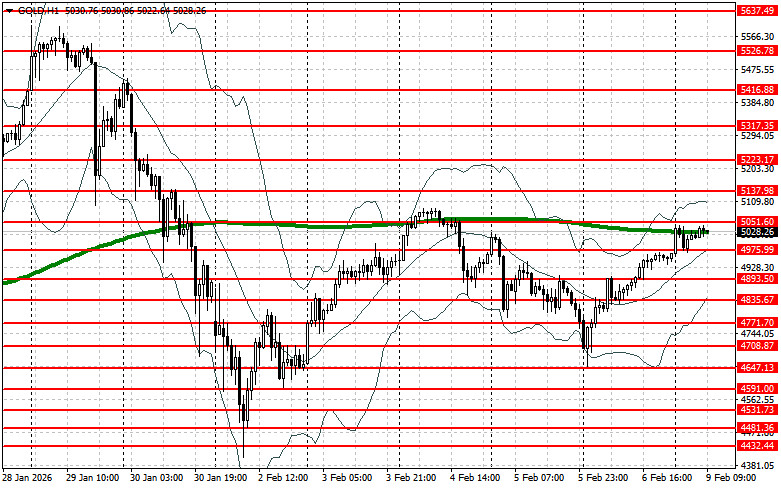
Task: Click the 3 Feb 21:00 time label
Action: pos(411,478)
